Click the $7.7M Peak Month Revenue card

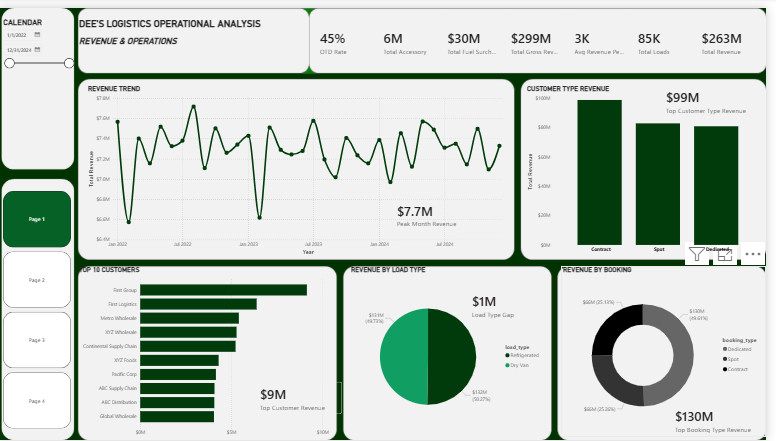tap(426, 216)
